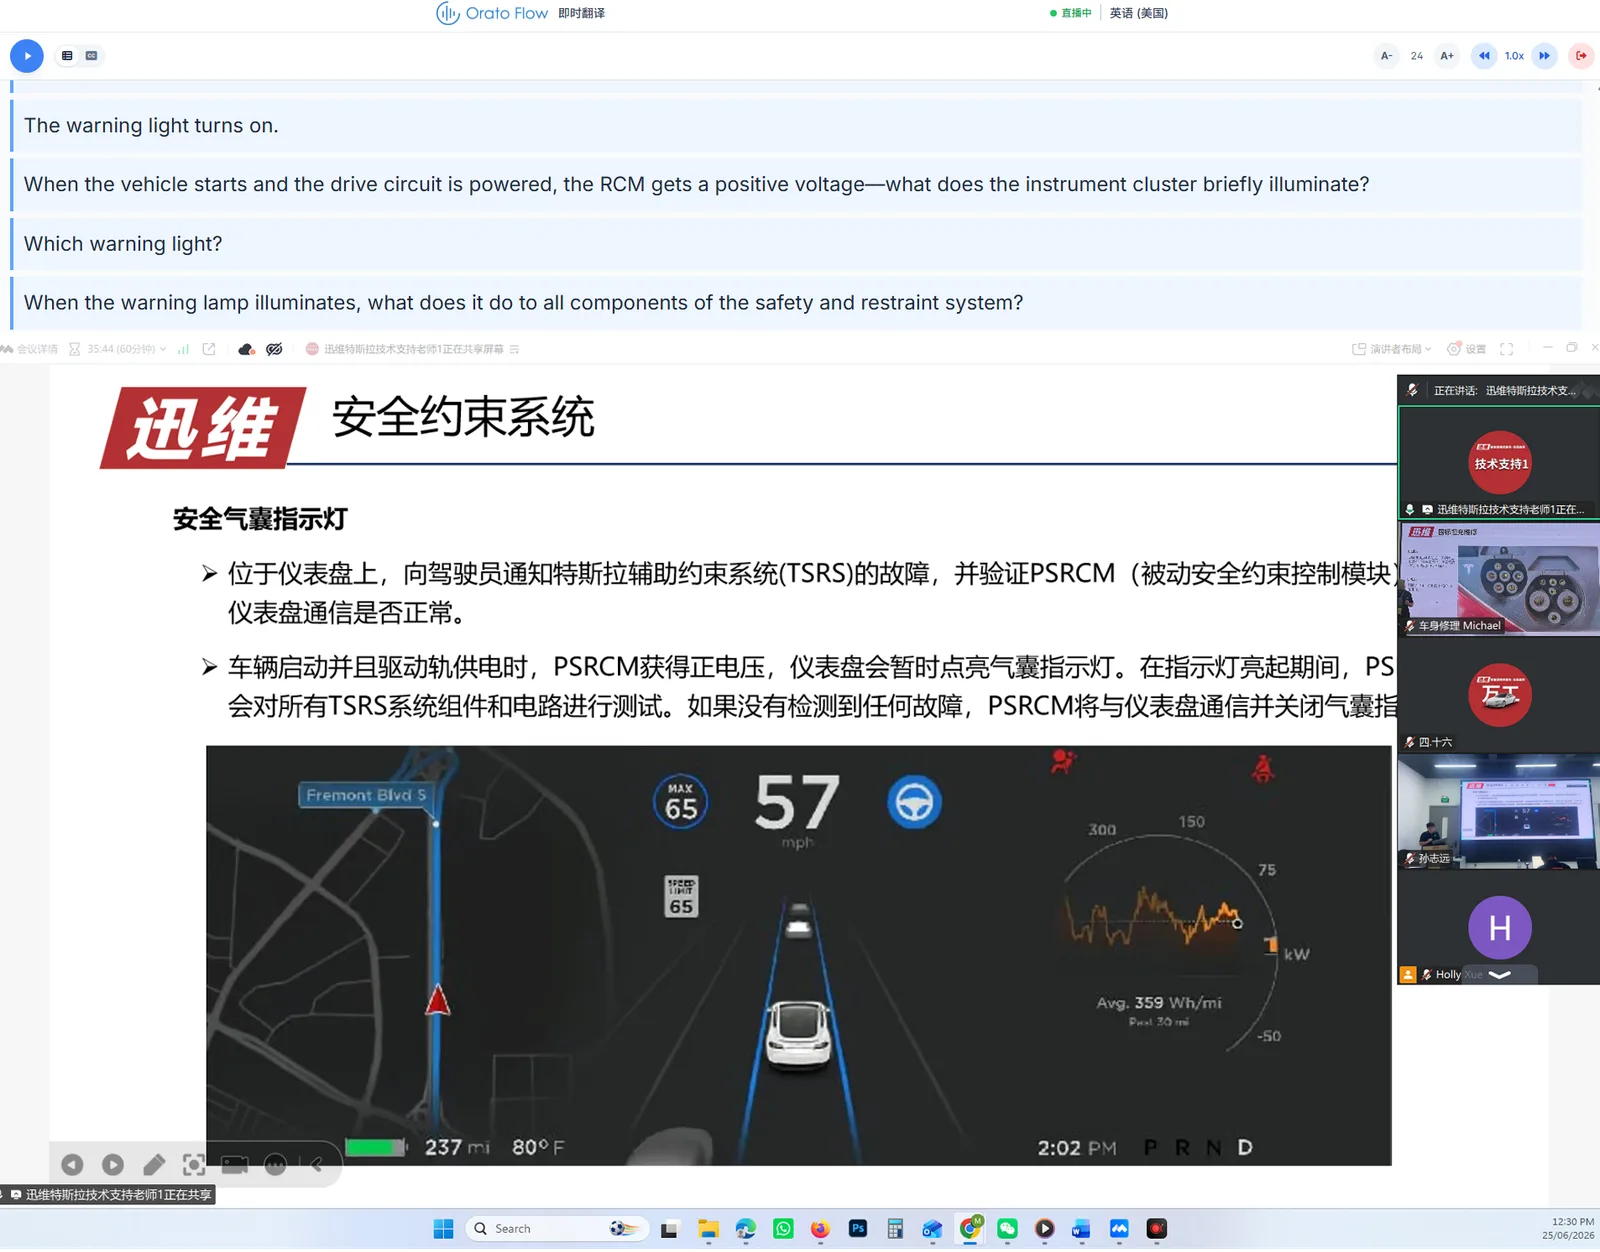Click the Holly participant avatar tile

1499,927
